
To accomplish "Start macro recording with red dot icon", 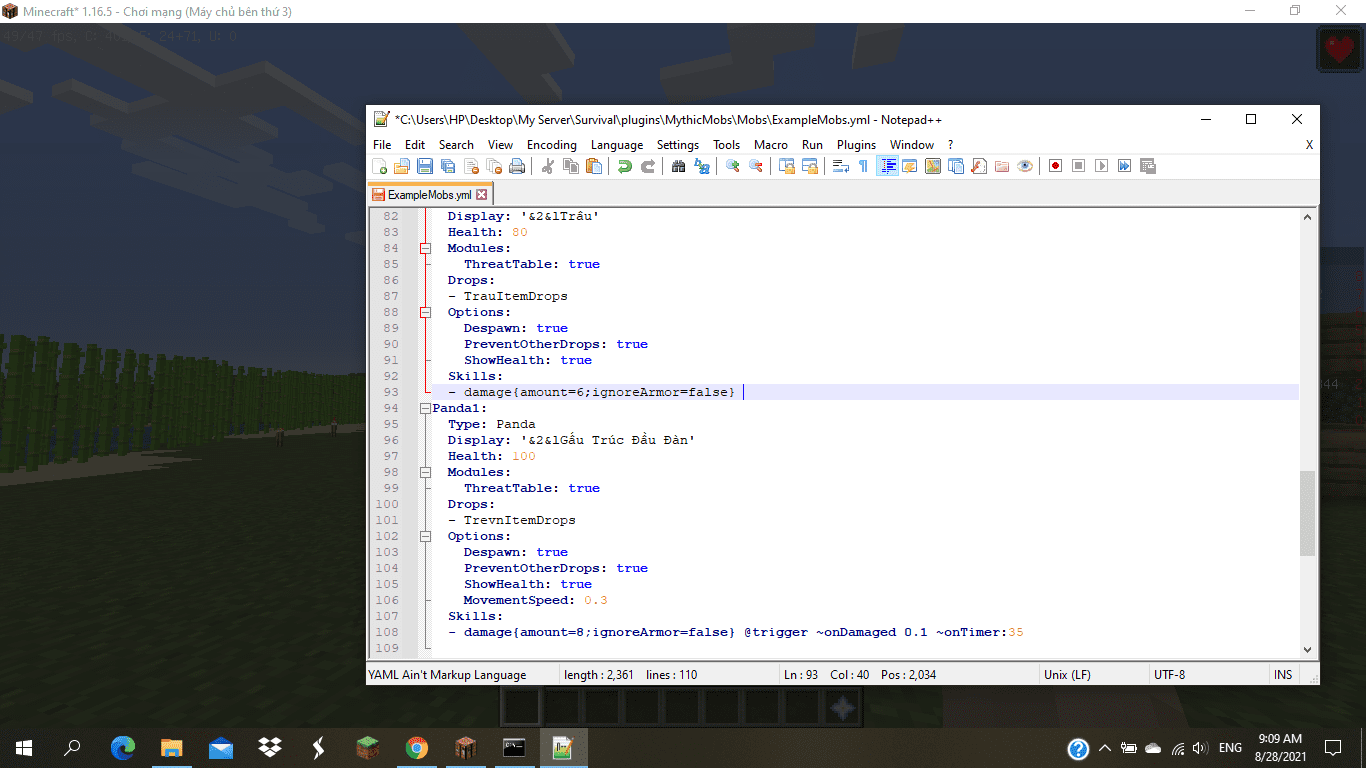I will (1055, 166).
